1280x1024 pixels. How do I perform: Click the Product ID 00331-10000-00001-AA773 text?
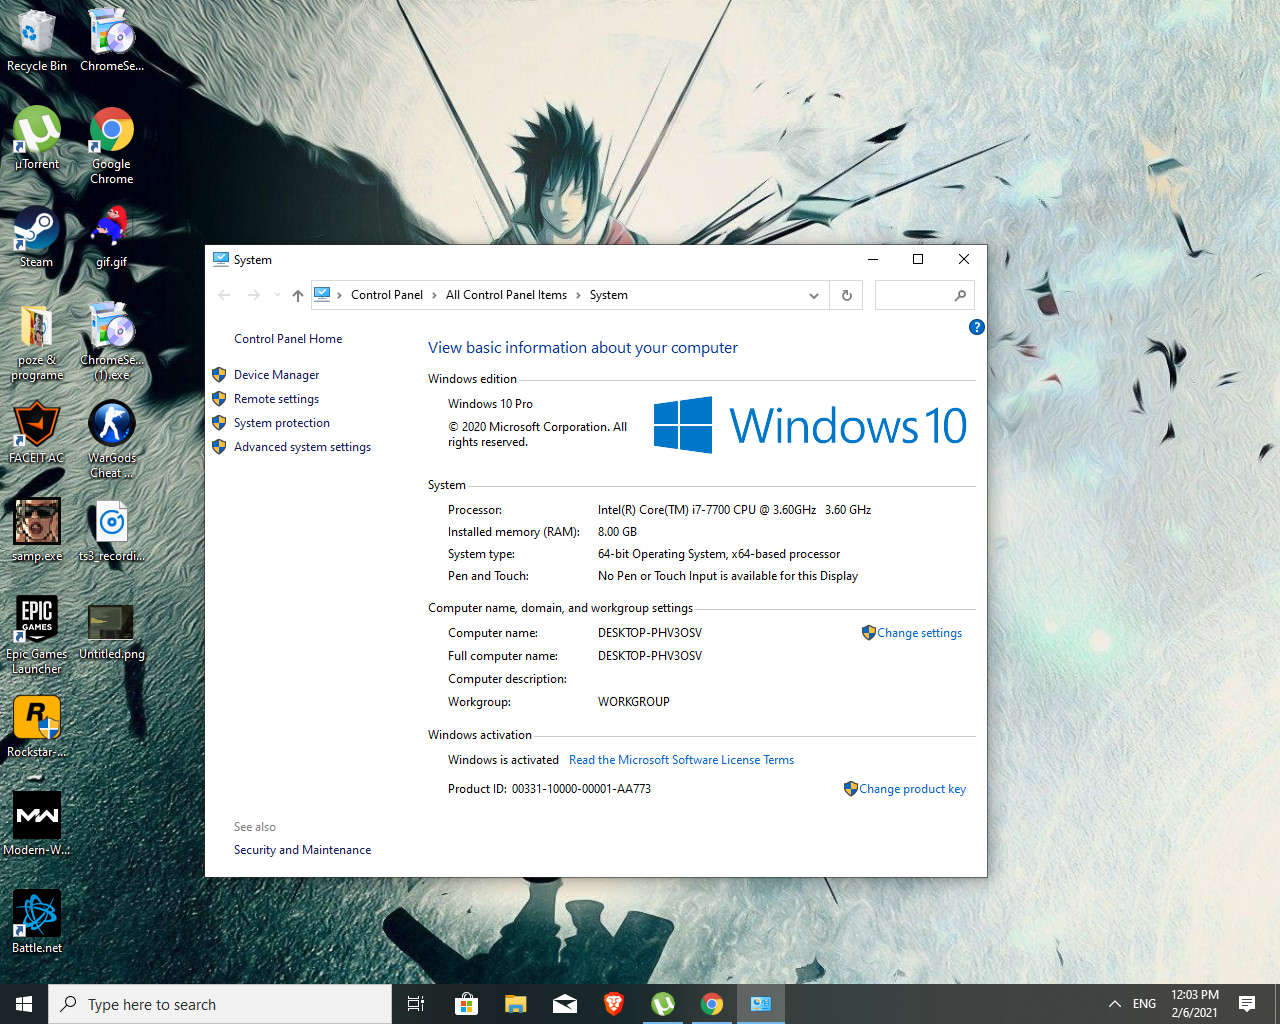[581, 789]
